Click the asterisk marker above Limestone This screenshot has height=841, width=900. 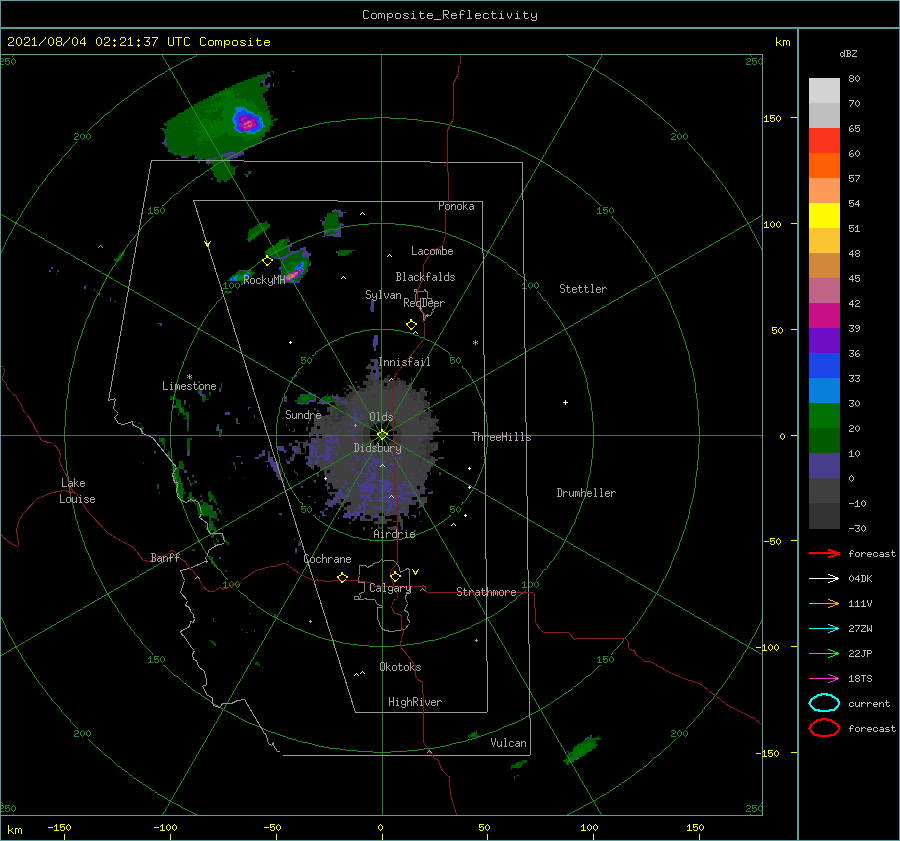tap(189, 377)
